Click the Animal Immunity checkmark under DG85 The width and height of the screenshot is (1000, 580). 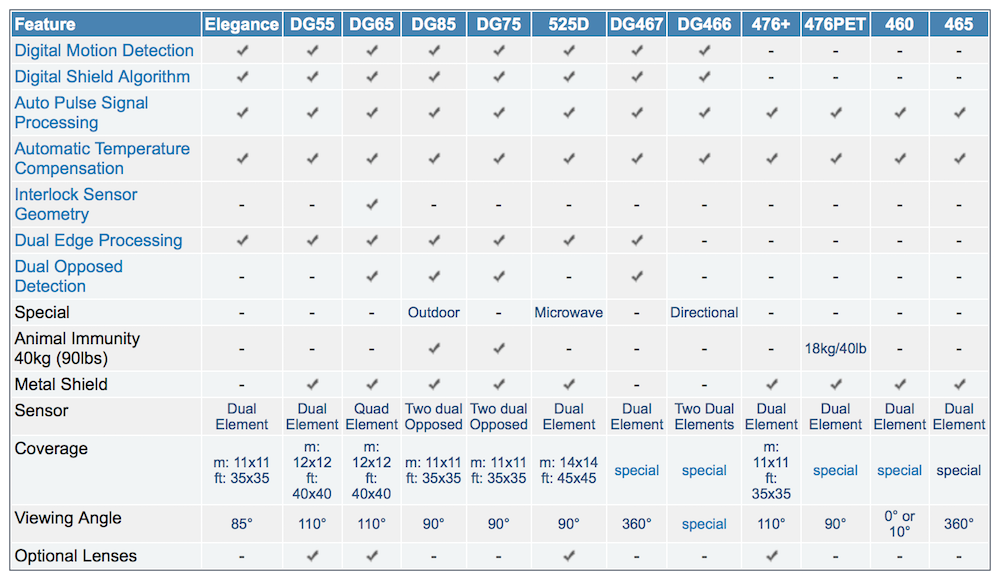[434, 348]
